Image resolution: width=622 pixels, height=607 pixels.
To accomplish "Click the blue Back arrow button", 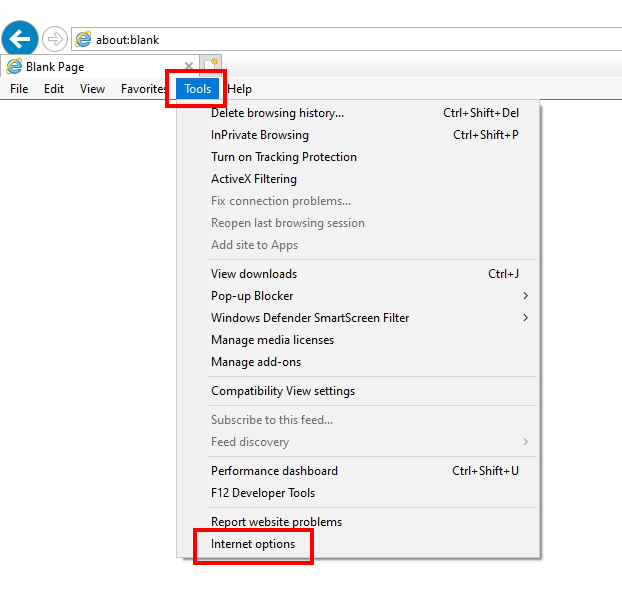I will 20,39.
